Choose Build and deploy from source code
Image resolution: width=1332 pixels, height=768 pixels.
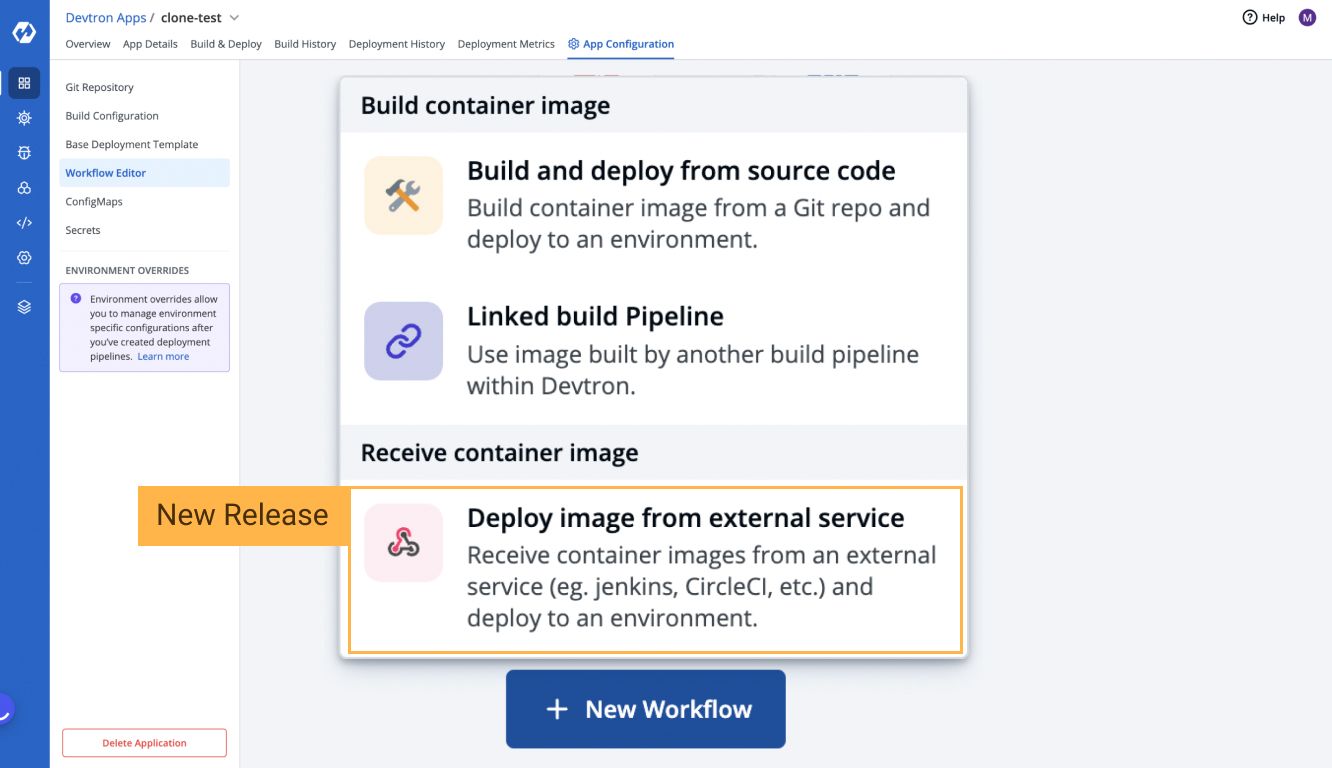[653, 205]
